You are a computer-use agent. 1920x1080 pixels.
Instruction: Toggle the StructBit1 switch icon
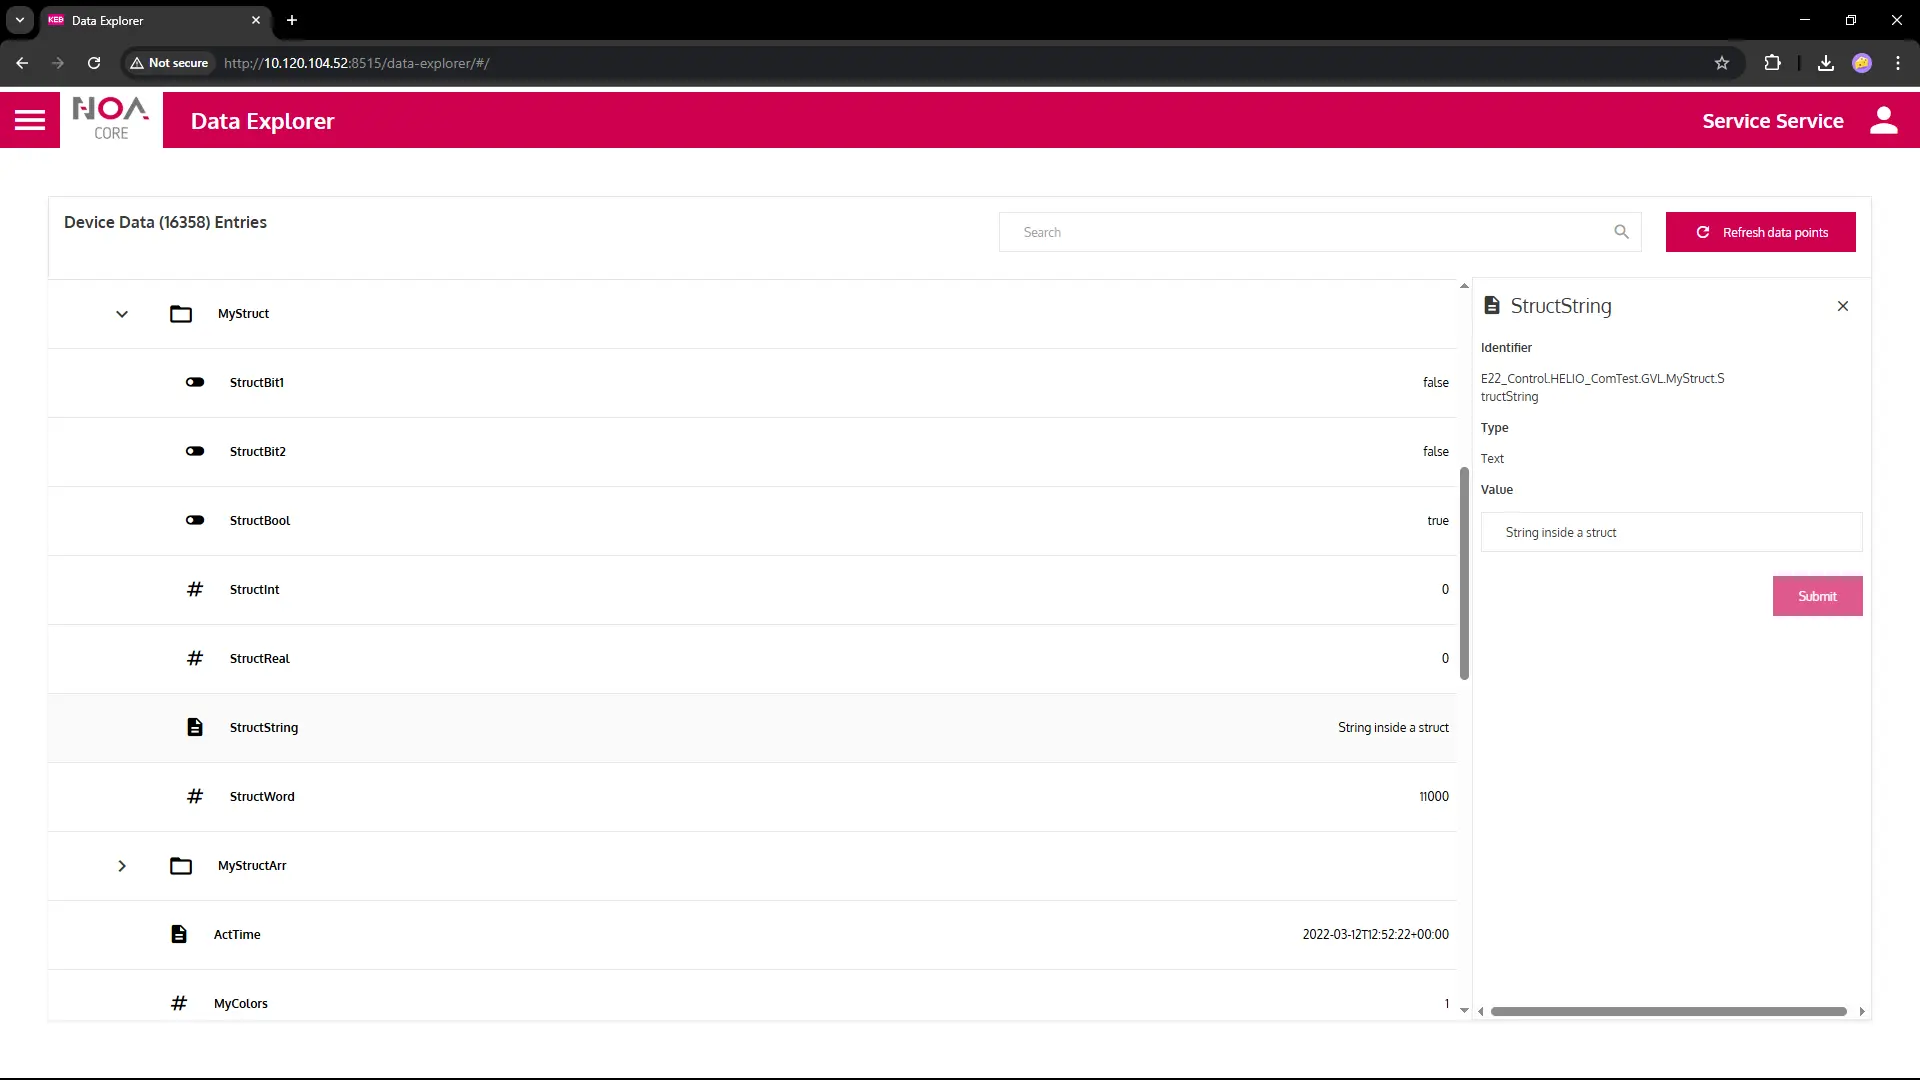click(x=195, y=382)
